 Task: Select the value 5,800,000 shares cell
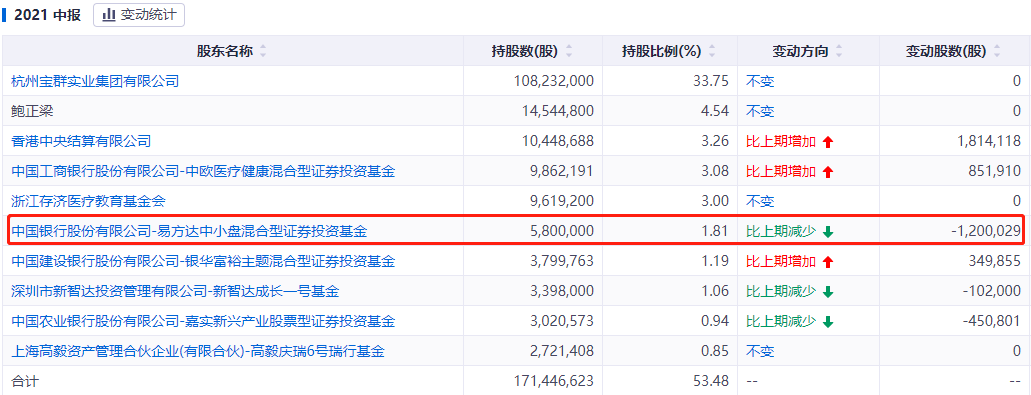[x=562, y=231]
